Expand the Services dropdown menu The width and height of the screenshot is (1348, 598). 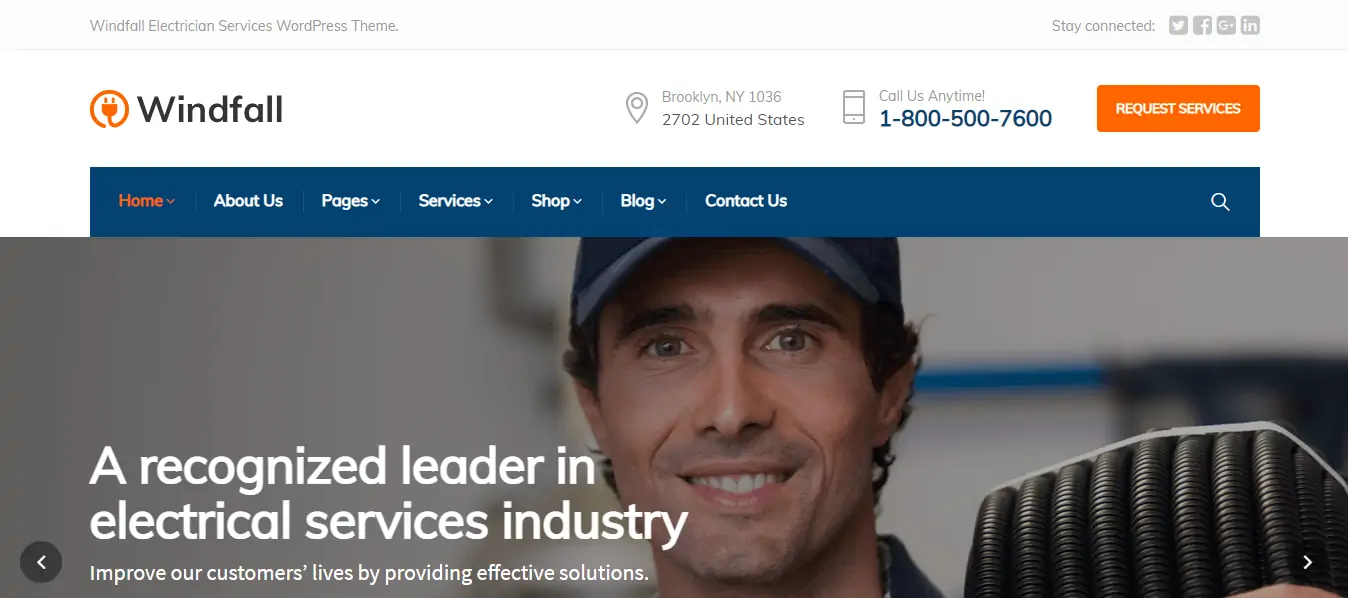(456, 201)
